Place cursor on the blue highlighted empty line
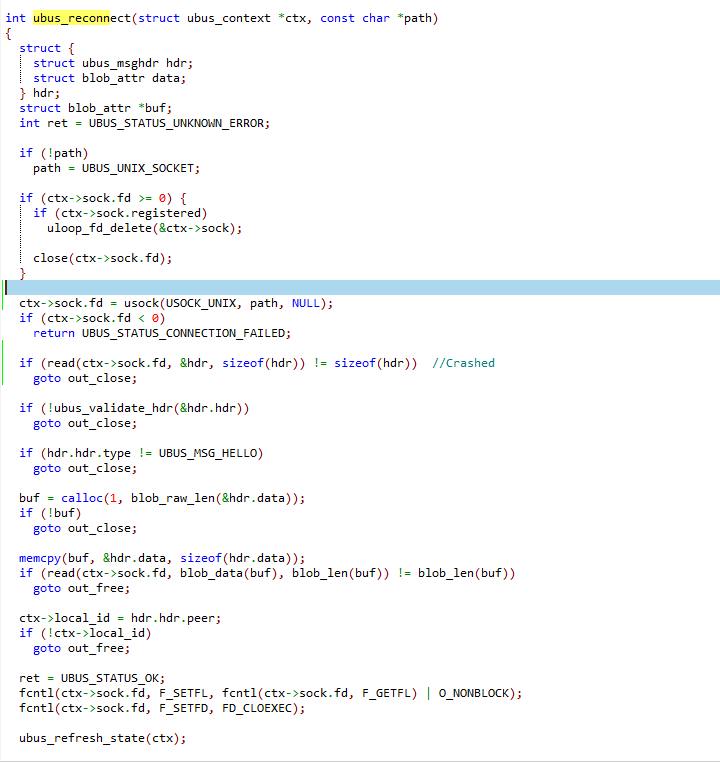720x762 pixels. pos(360,288)
